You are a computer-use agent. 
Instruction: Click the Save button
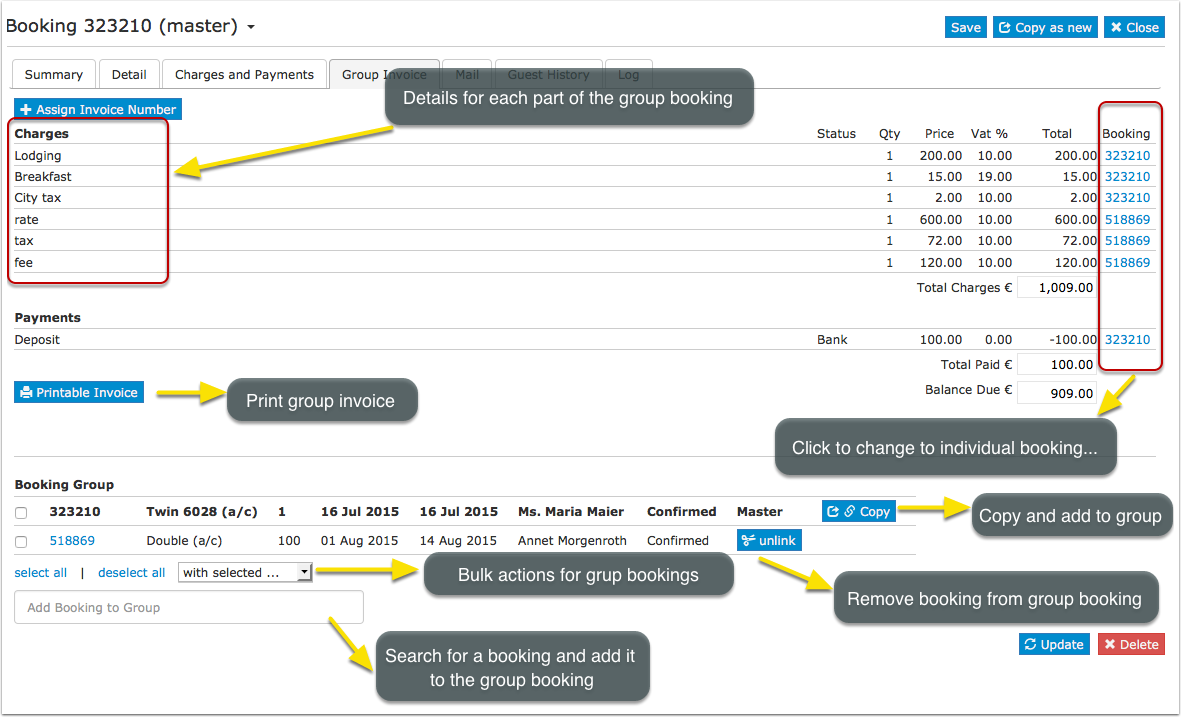pos(966,27)
